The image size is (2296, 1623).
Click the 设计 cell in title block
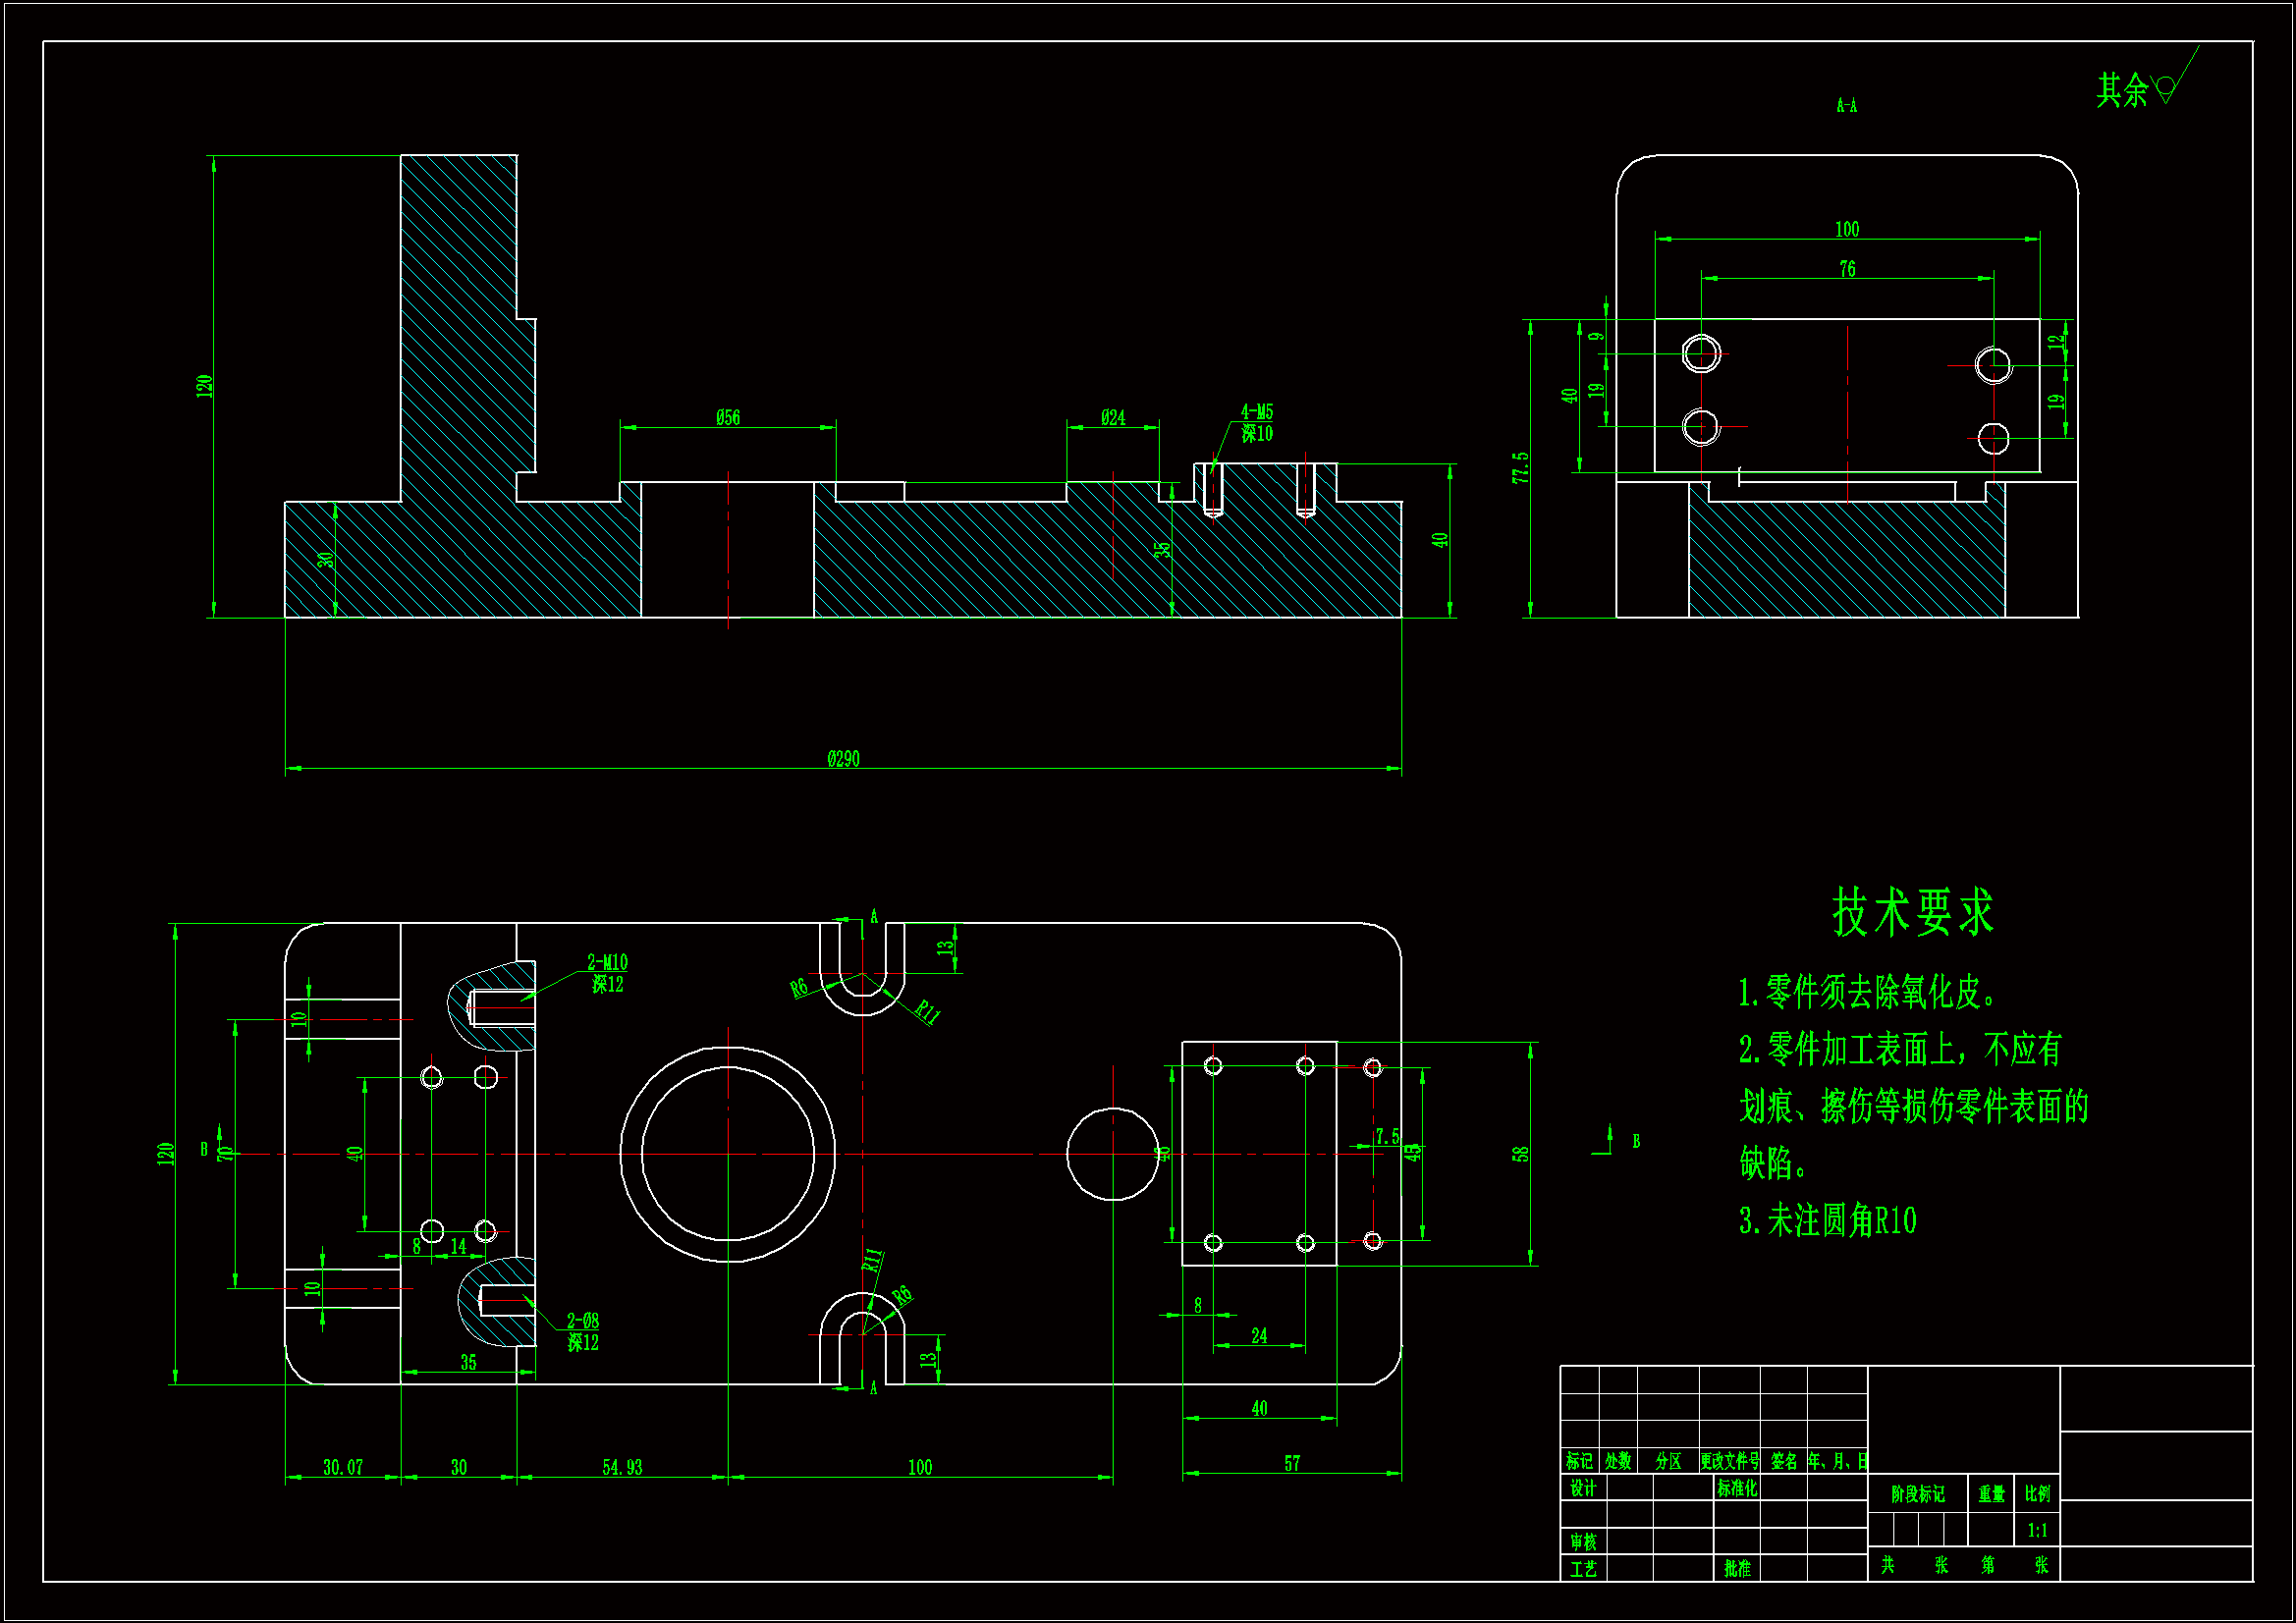(x=1582, y=1488)
